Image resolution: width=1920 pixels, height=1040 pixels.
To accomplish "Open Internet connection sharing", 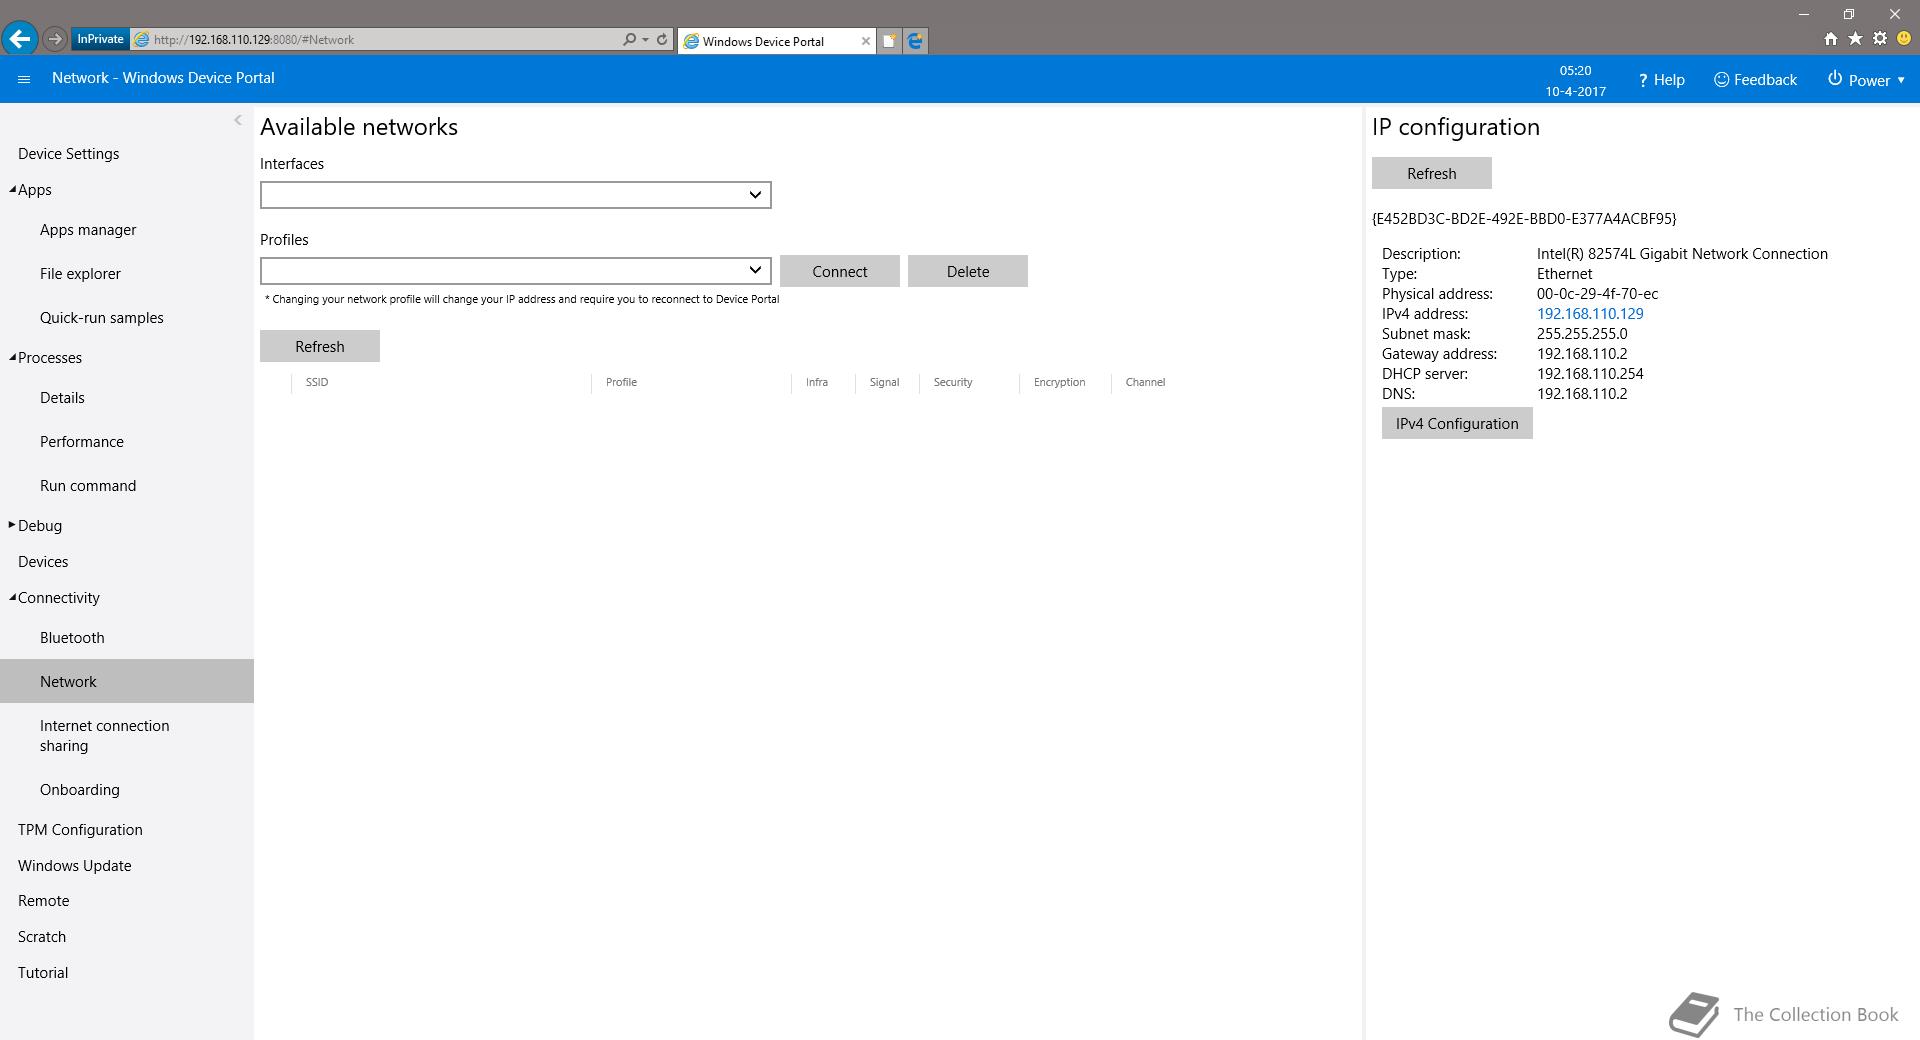I will pos(105,736).
